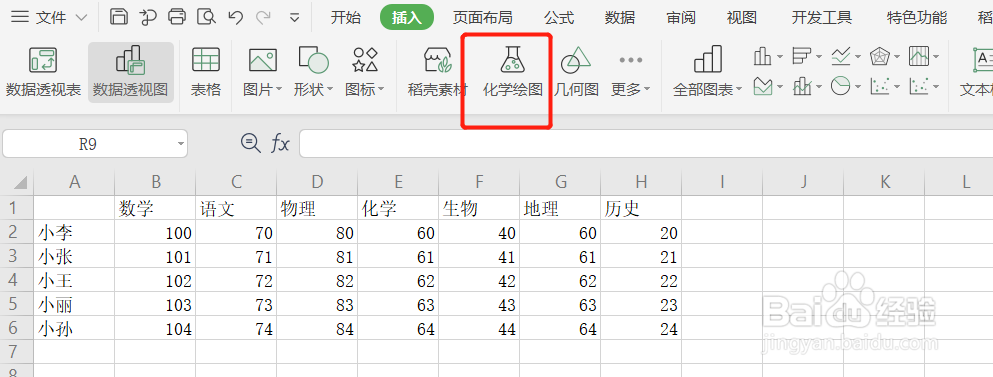Redo the last undone action
This screenshot has height=377, width=993.
(264, 17)
